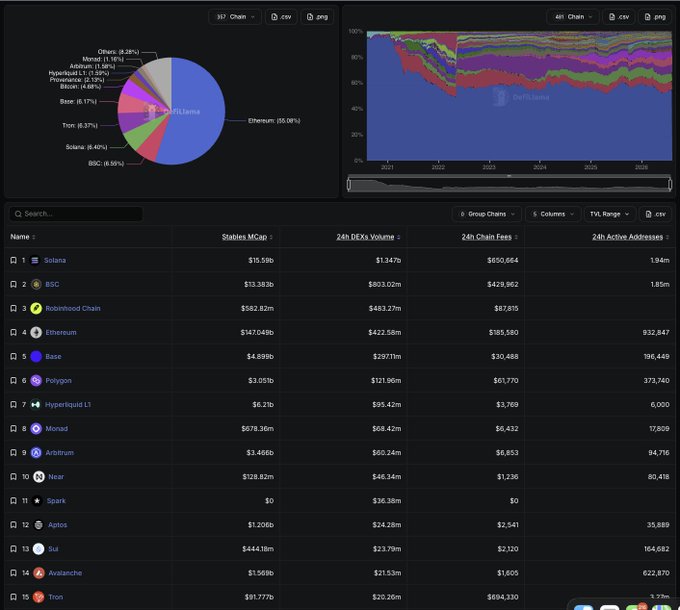Click the Arbitrum logo icon
Image resolution: width=680 pixels, height=610 pixels.
pos(36,453)
